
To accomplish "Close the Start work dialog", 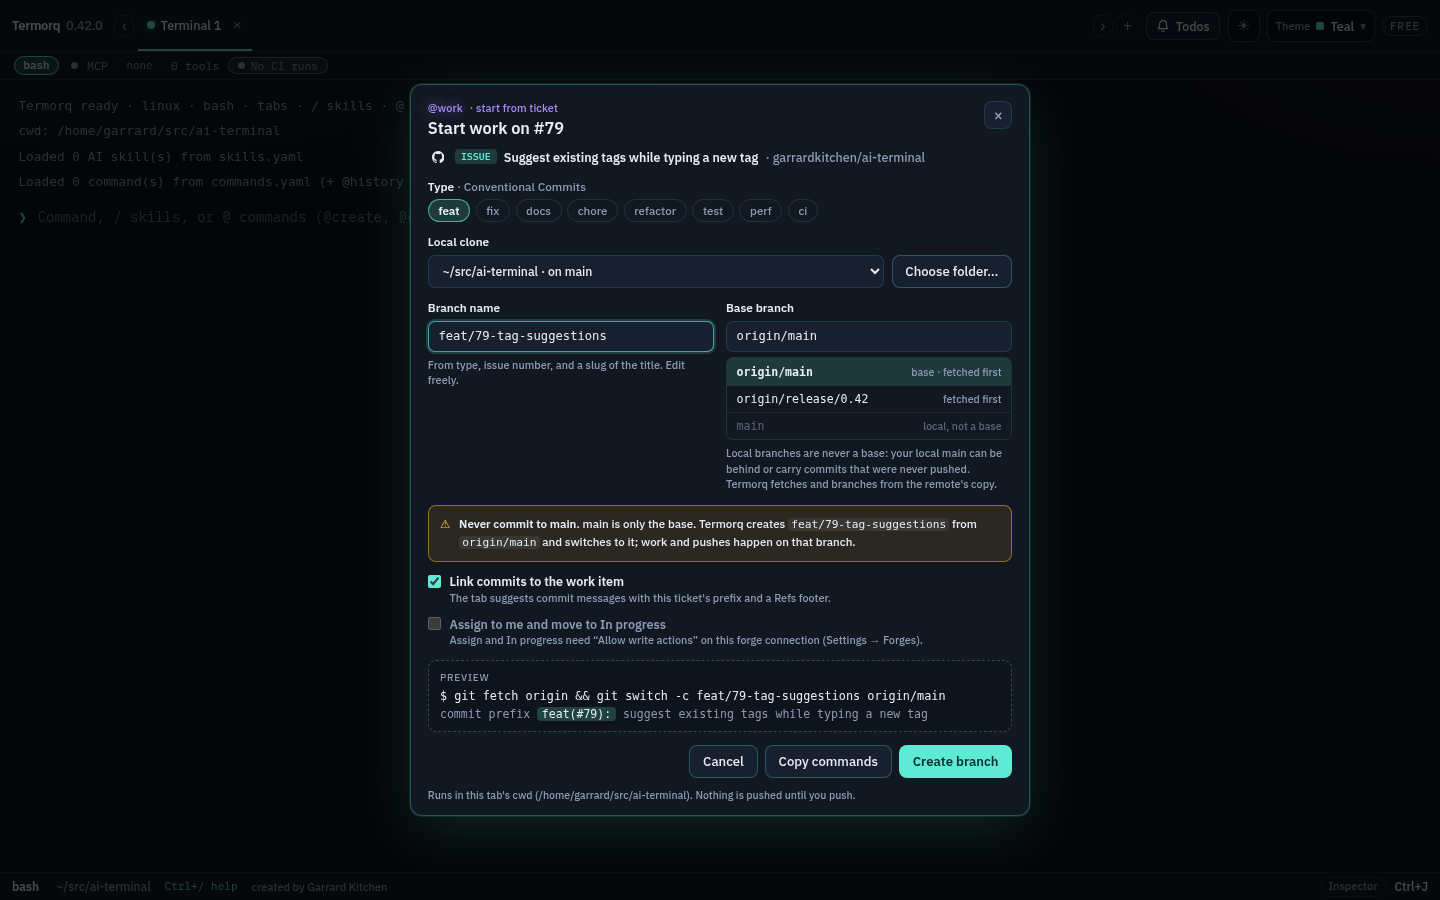I will pos(998,116).
